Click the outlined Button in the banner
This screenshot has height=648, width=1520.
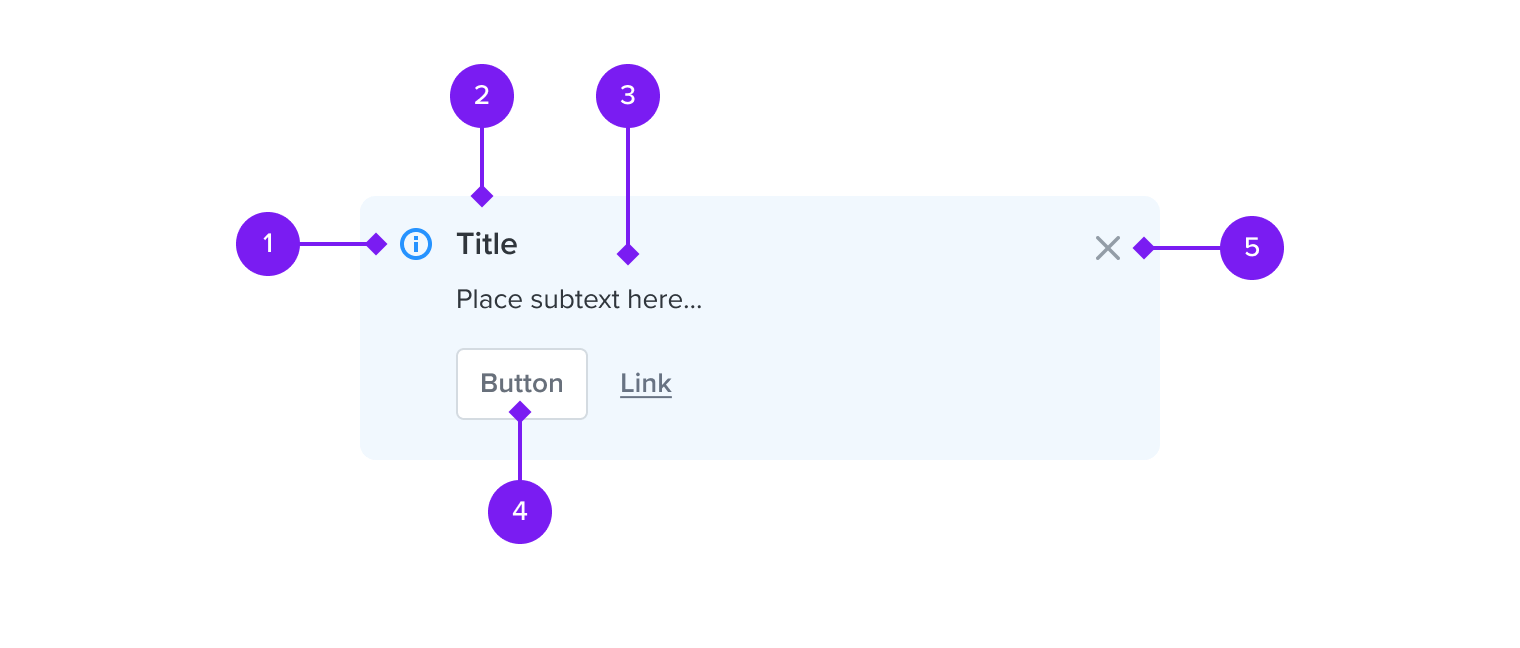pyautogui.click(x=522, y=384)
